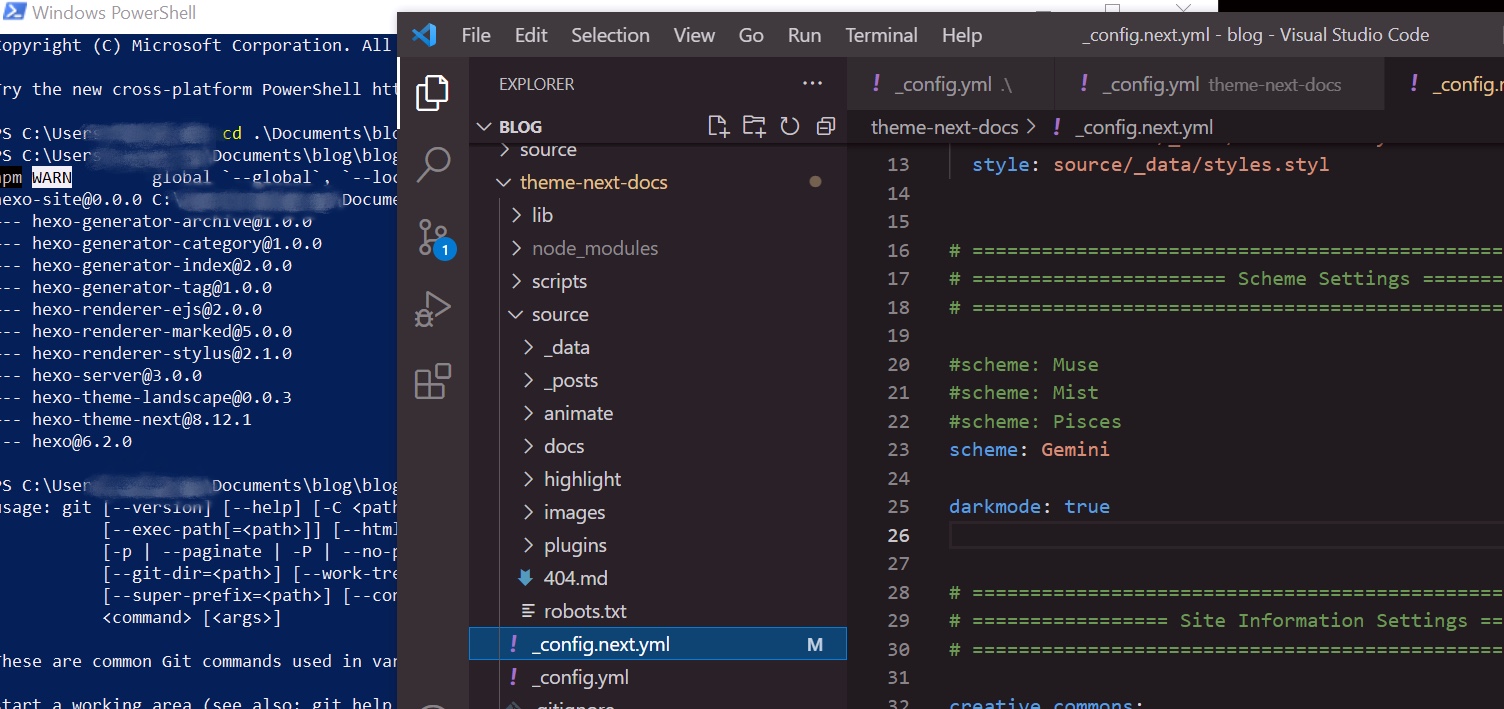The image size is (1504, 709).
Task: Switch to _config.yml theme-next-docs tab
Action: [1219, 85]
